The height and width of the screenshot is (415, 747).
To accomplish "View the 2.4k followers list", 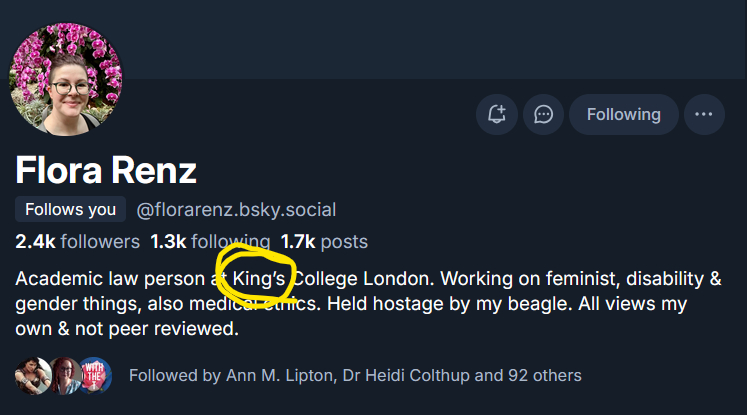I will pyautogui.click(x=78, y=241).
